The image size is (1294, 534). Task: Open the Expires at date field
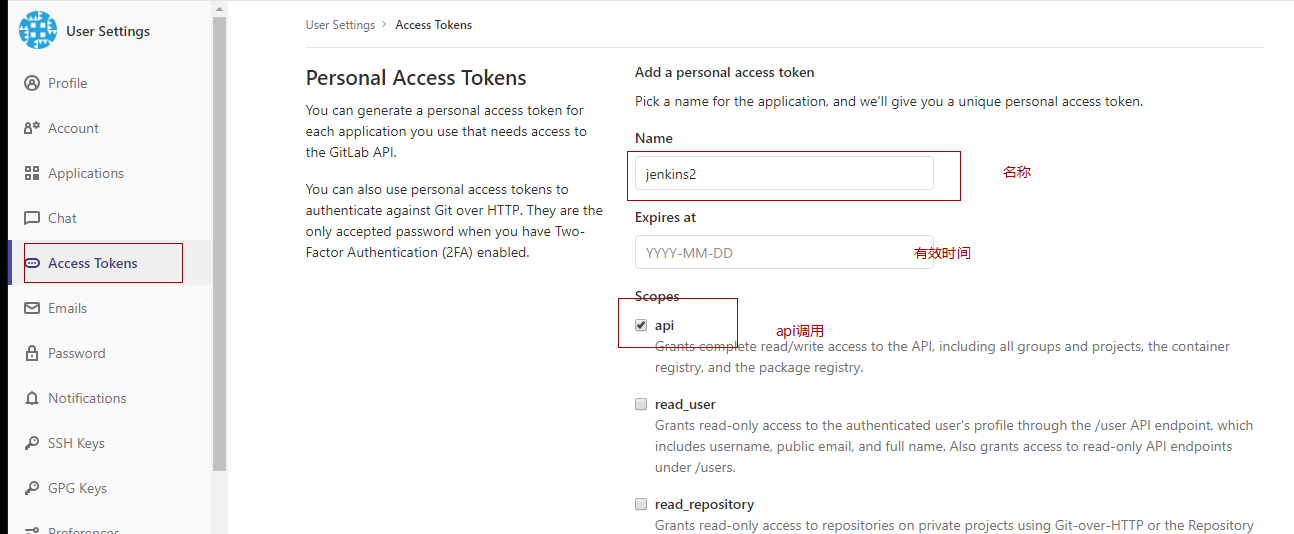[x=784, y=252]
